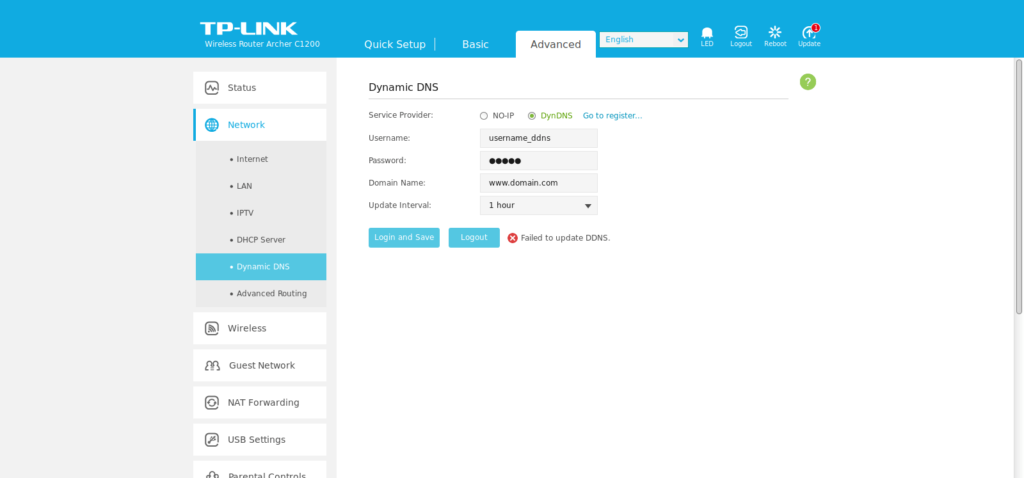The image size is (1024, 478).
Task: Click the Logout icon in top bar
Action: coord(741,33)
